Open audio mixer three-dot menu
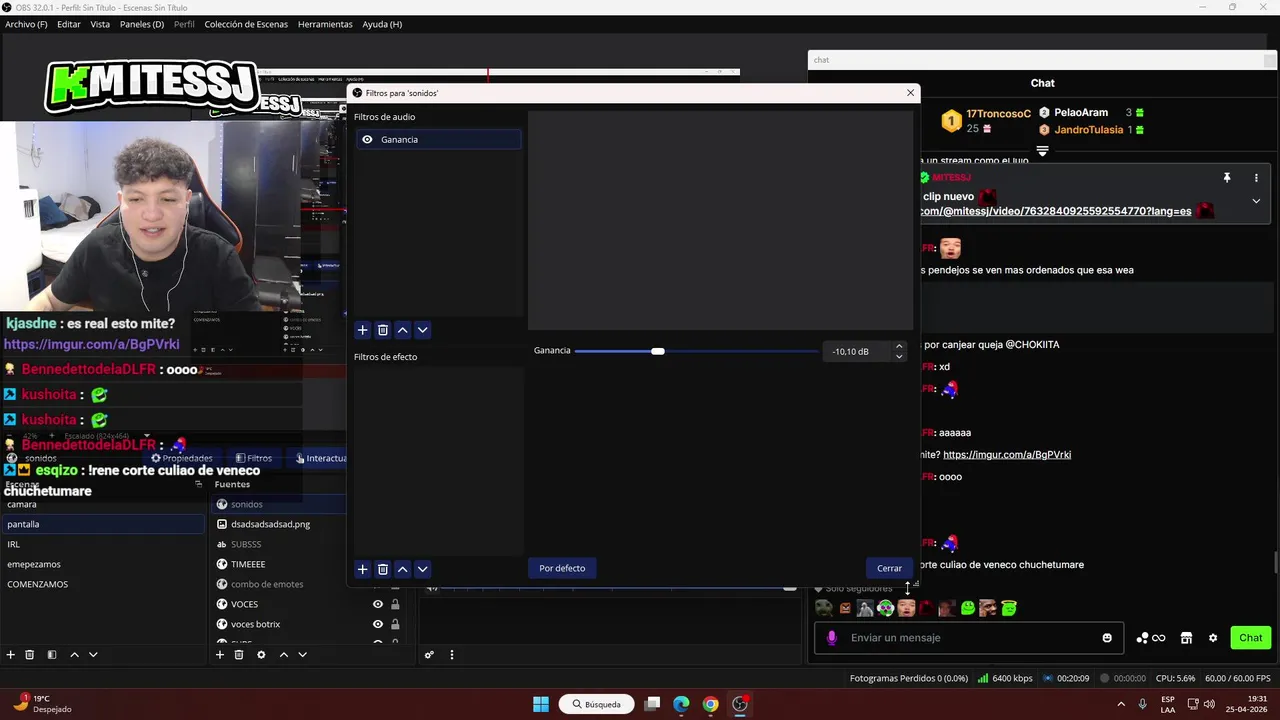Screen dimensions: 1280x720 tap(451, 655)
